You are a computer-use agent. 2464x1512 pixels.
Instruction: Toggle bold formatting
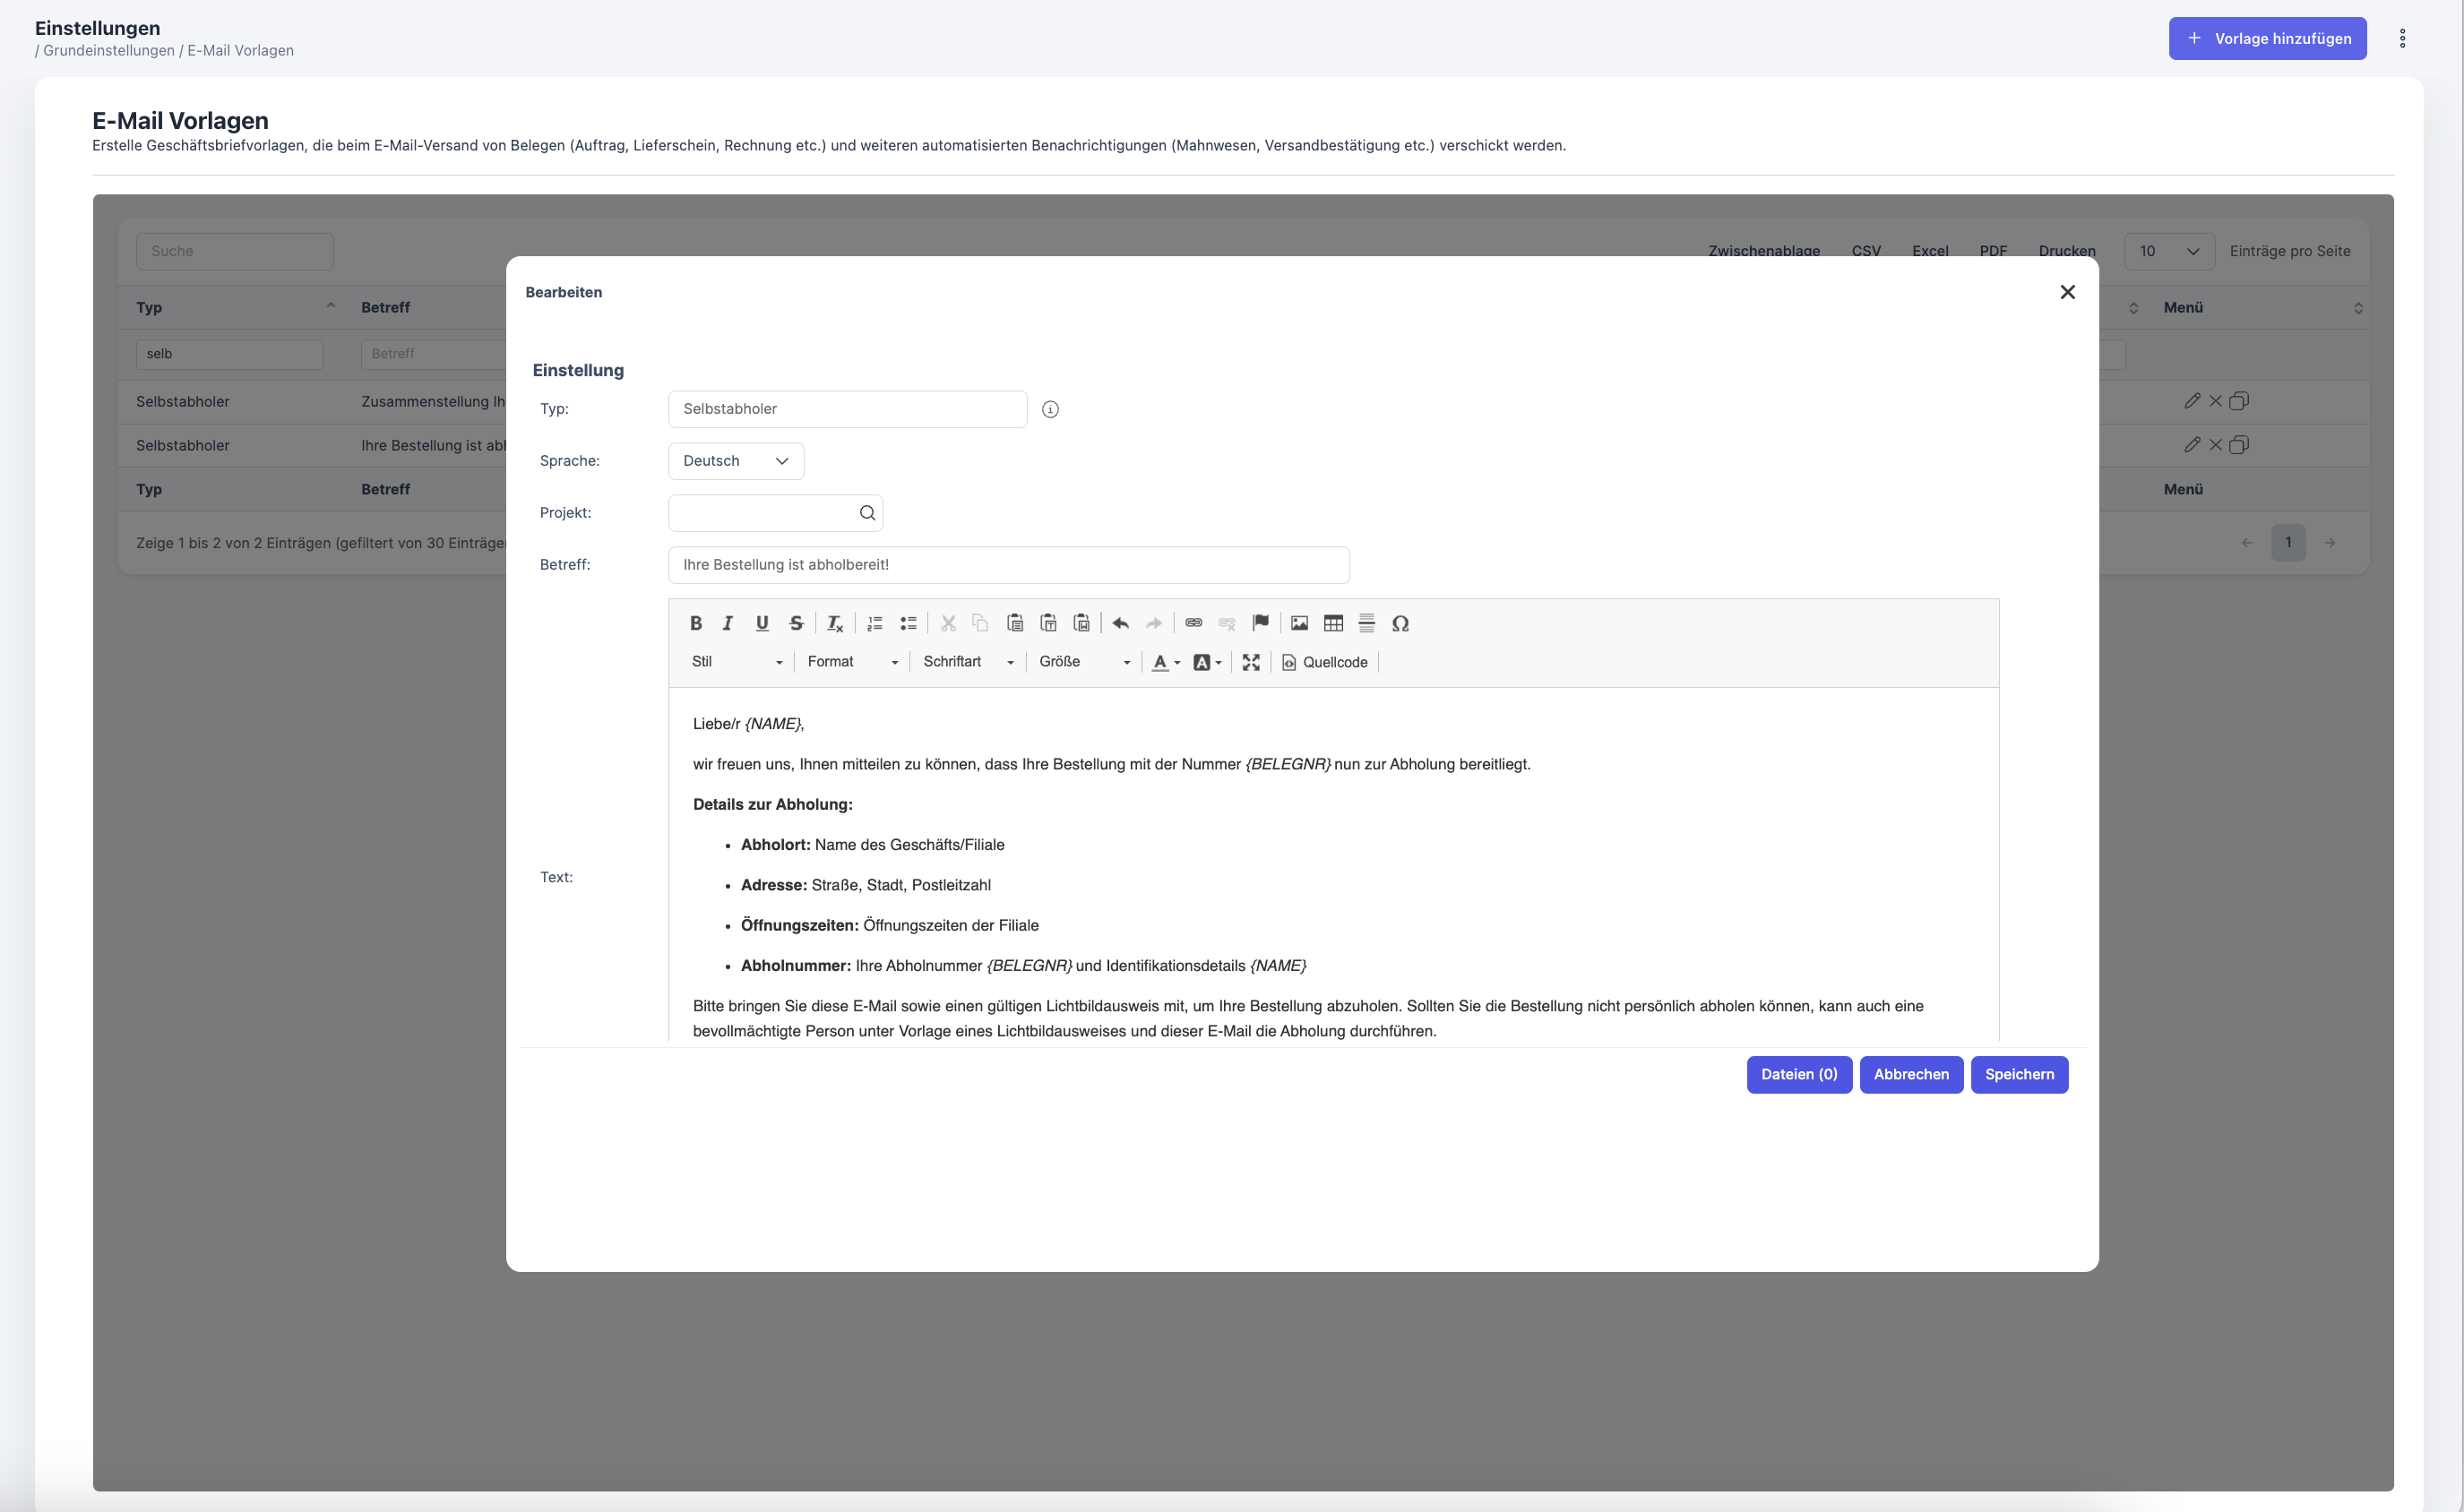coord(696,623)
